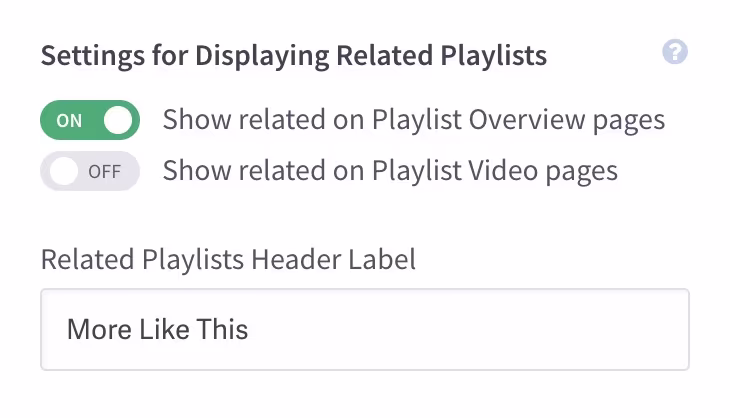Select 'Show related on Playlist Video pages' label
The width and height of the screenshot is (730, 418).
(x=390, y=170)
